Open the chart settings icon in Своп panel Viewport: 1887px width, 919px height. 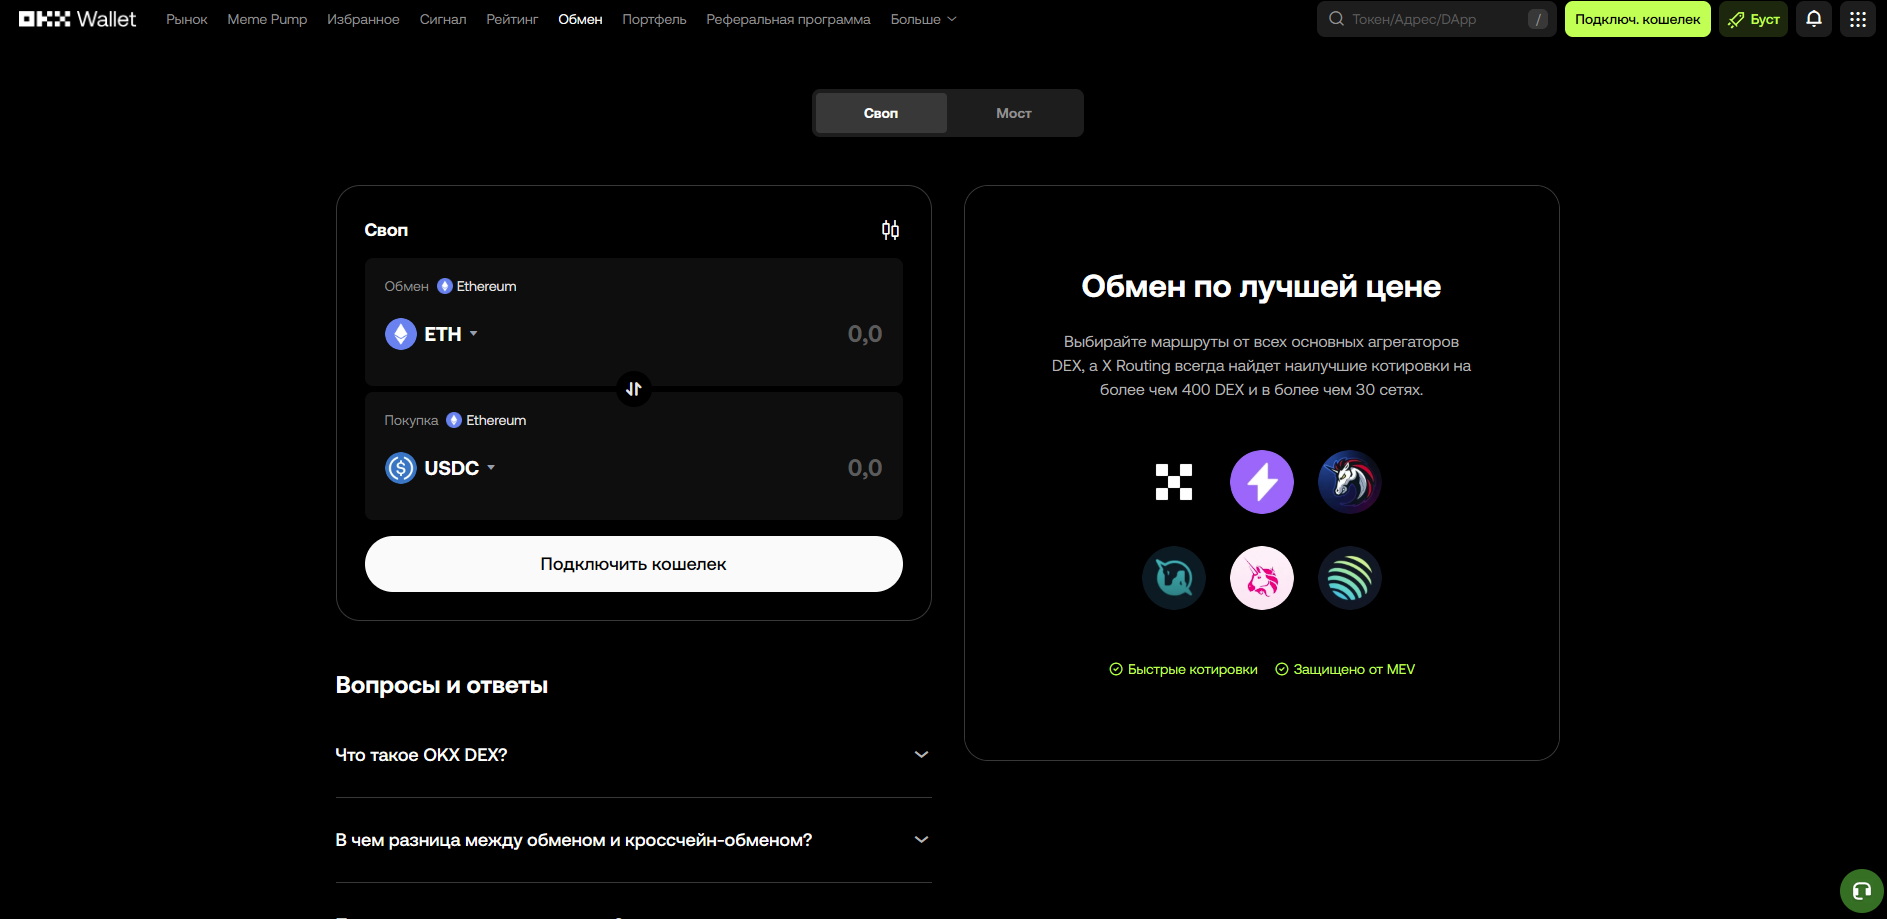tap(890, 230)
